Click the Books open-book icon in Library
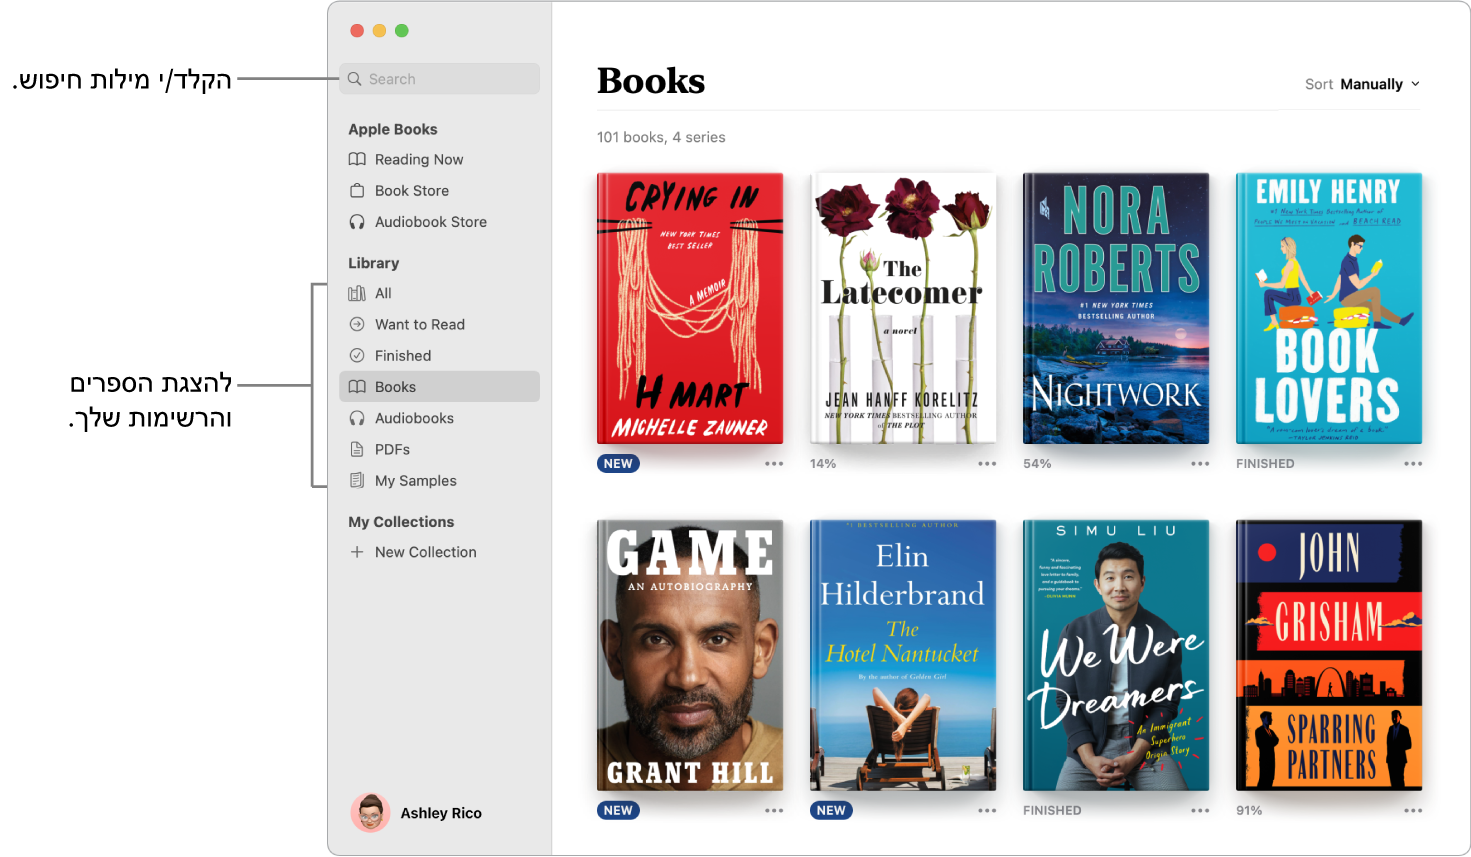This screenshot has width=1471, height=857. point(357,387)
